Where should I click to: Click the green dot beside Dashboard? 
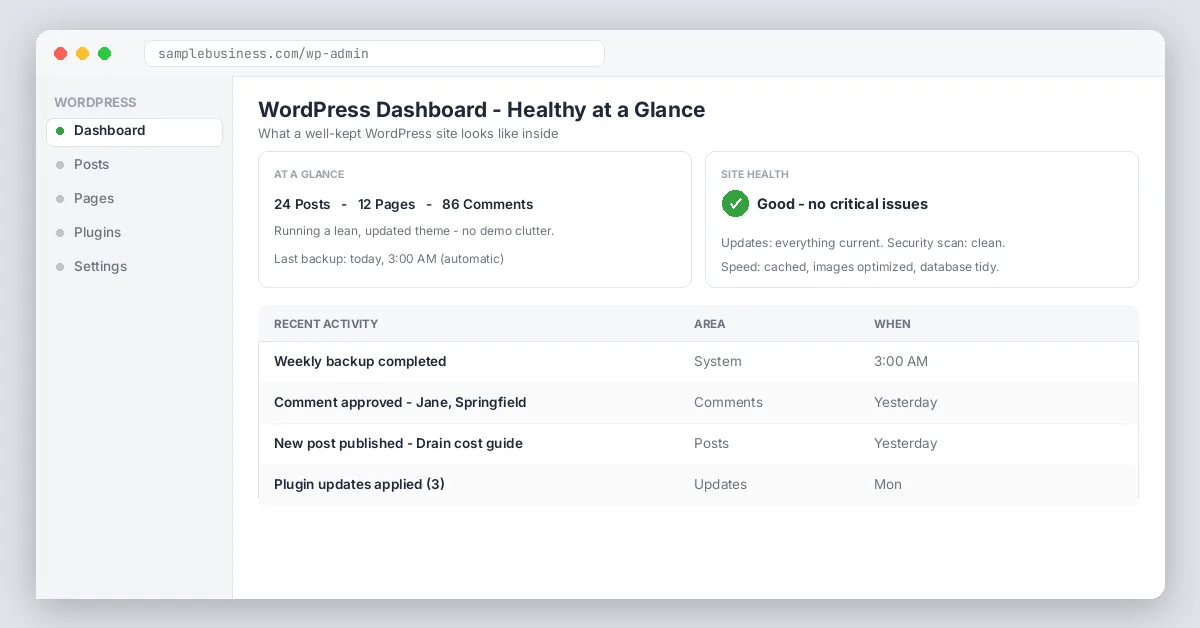point(60,131)
